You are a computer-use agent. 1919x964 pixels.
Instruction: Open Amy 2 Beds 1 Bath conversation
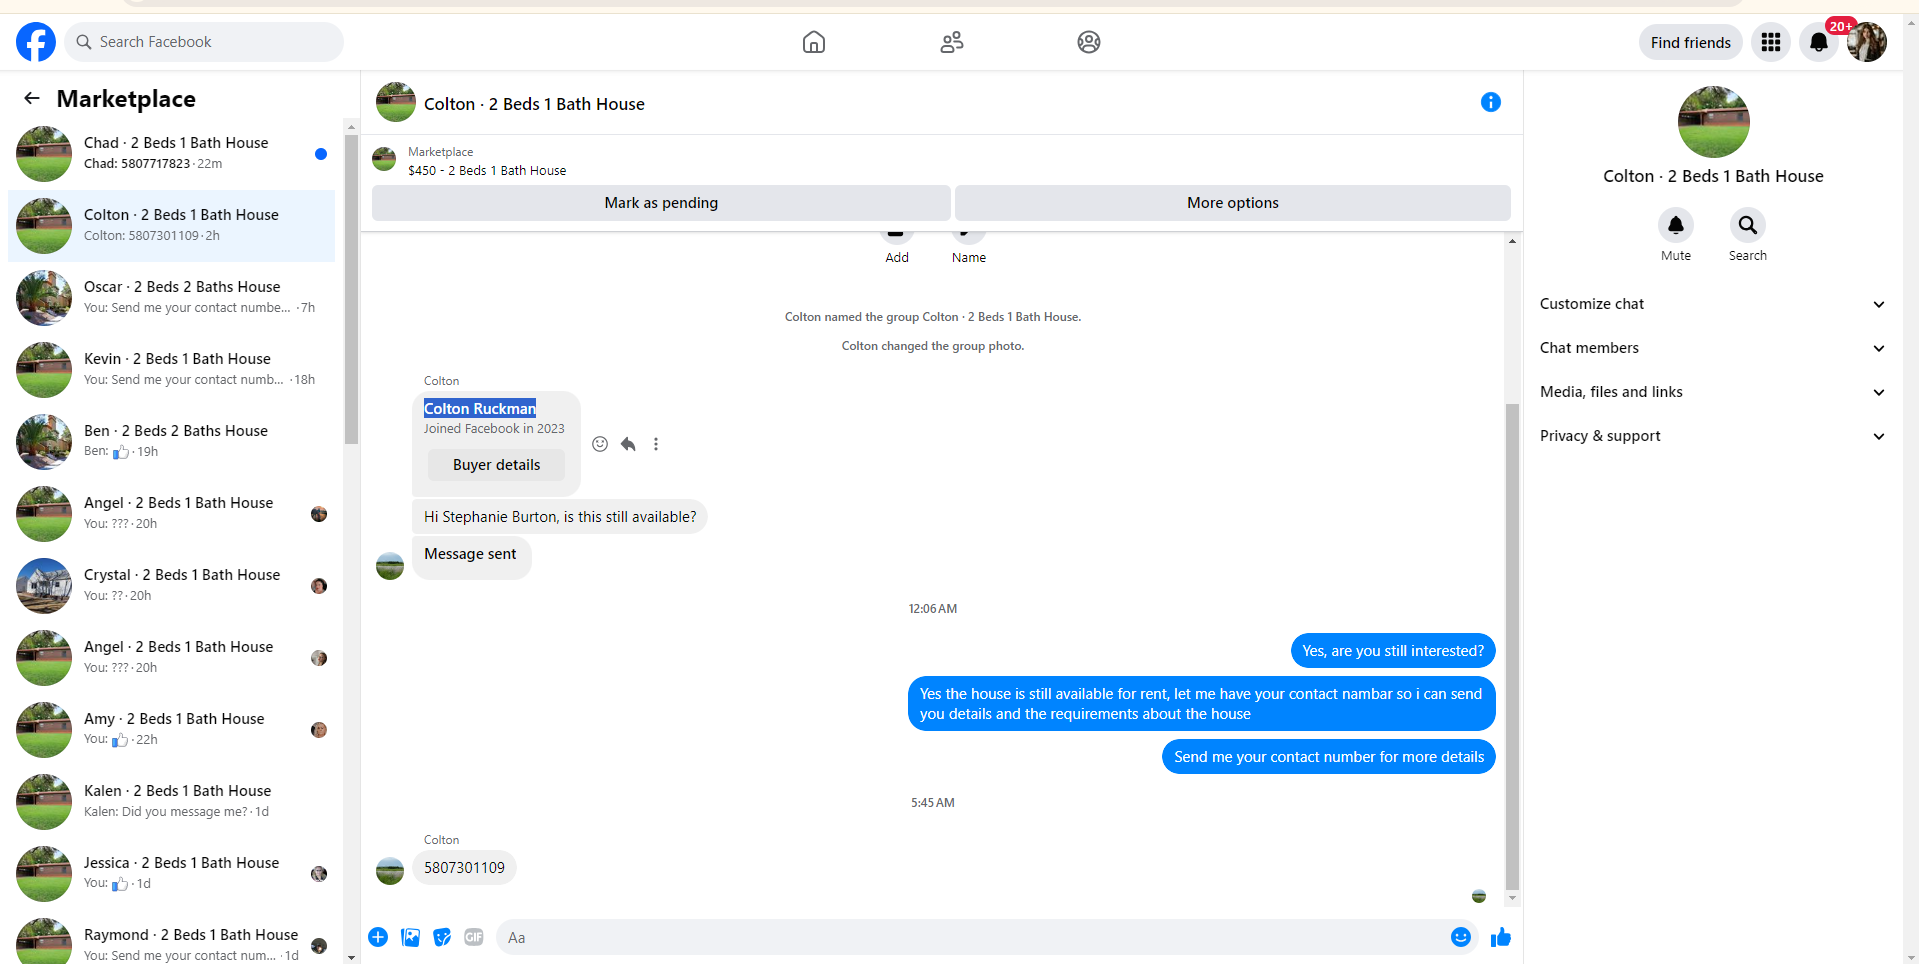[172, 730]
